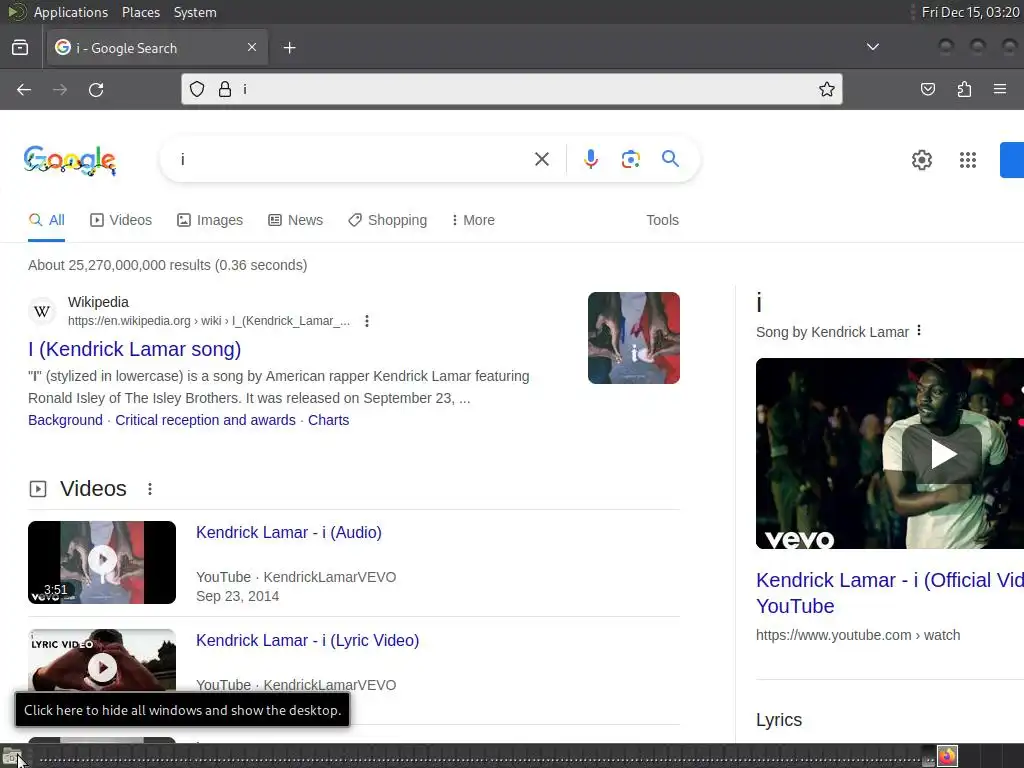
Task: Open the Places menu
Action: [140, 12]
